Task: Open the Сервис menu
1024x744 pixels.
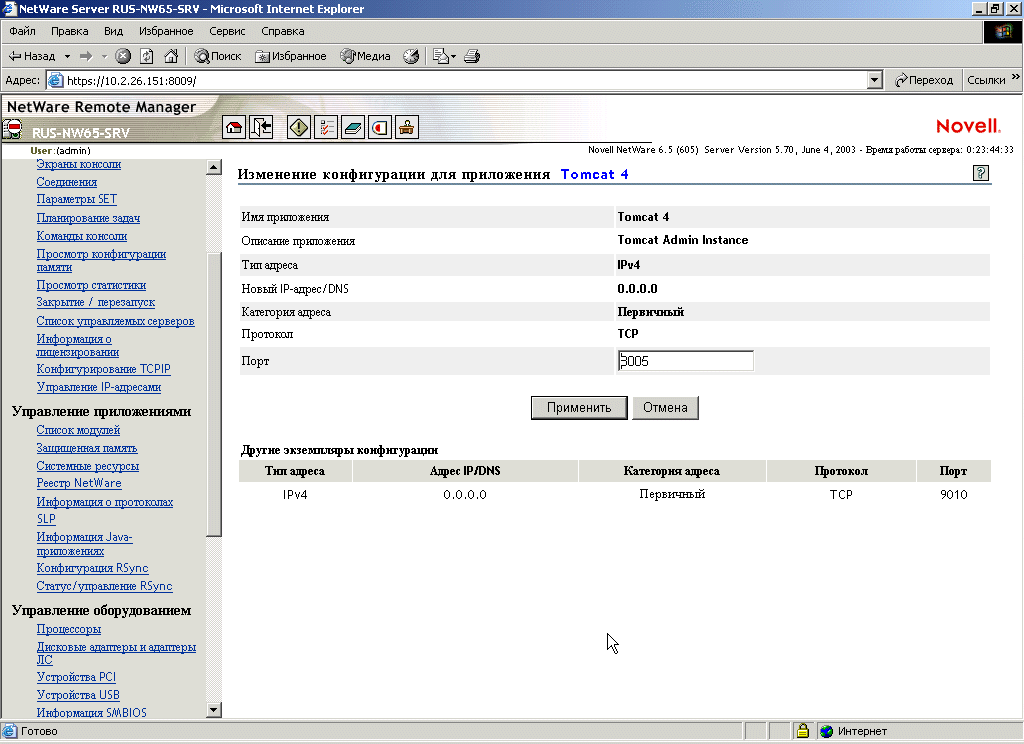Action: click(227, 31)
